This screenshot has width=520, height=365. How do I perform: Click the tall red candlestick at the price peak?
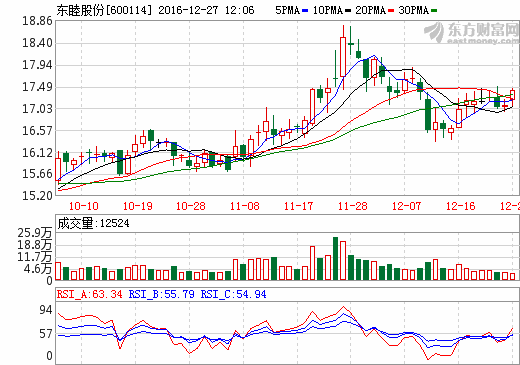pyautogui.click(x=343, y=57)
